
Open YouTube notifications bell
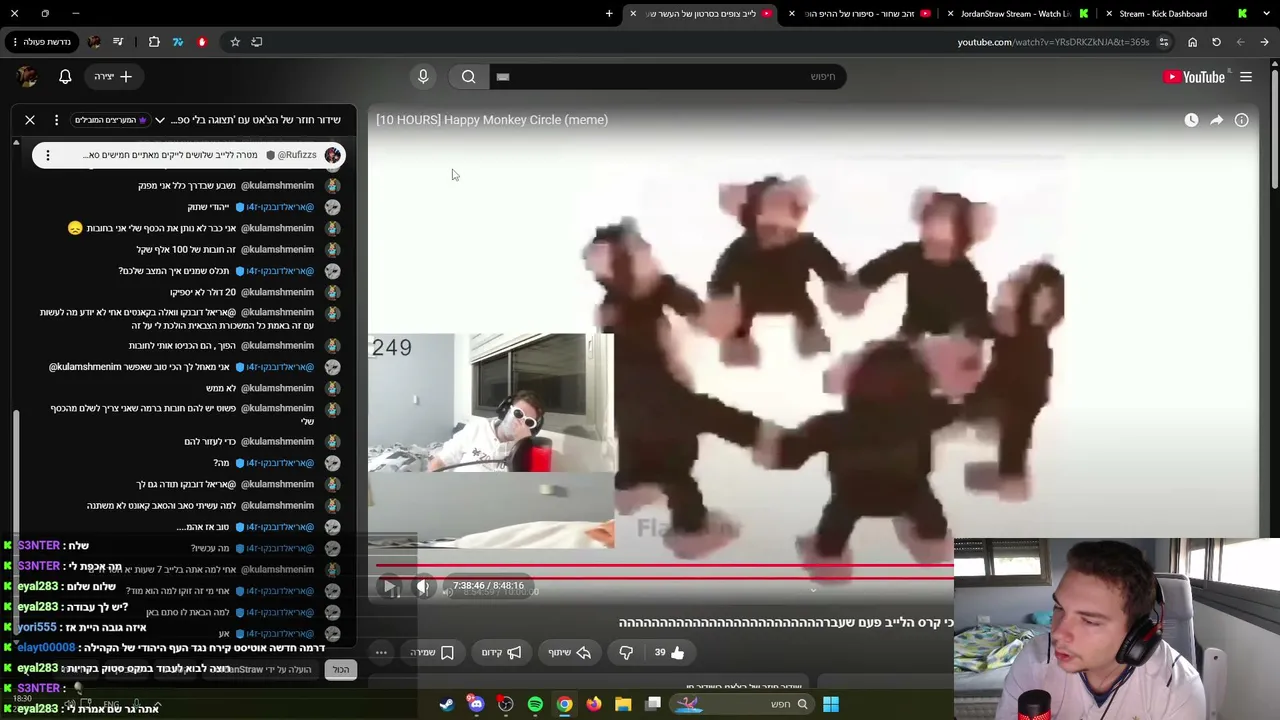(65, 77)
